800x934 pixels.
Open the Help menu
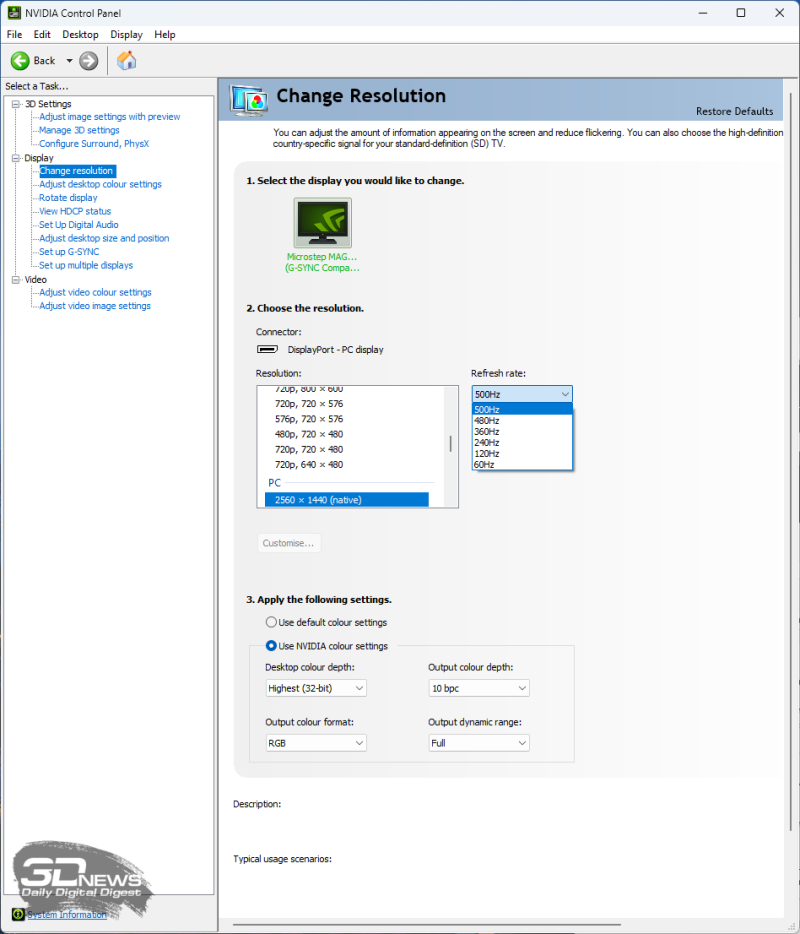(164, 34)
